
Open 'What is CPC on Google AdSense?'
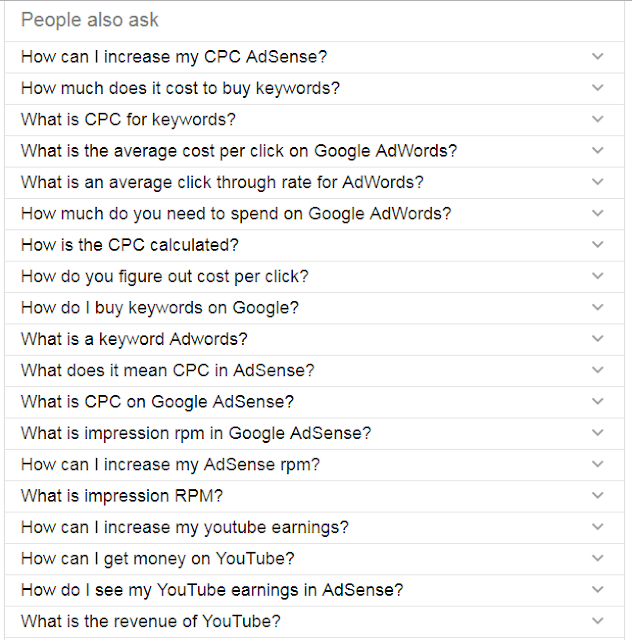[x=314, y=402]
